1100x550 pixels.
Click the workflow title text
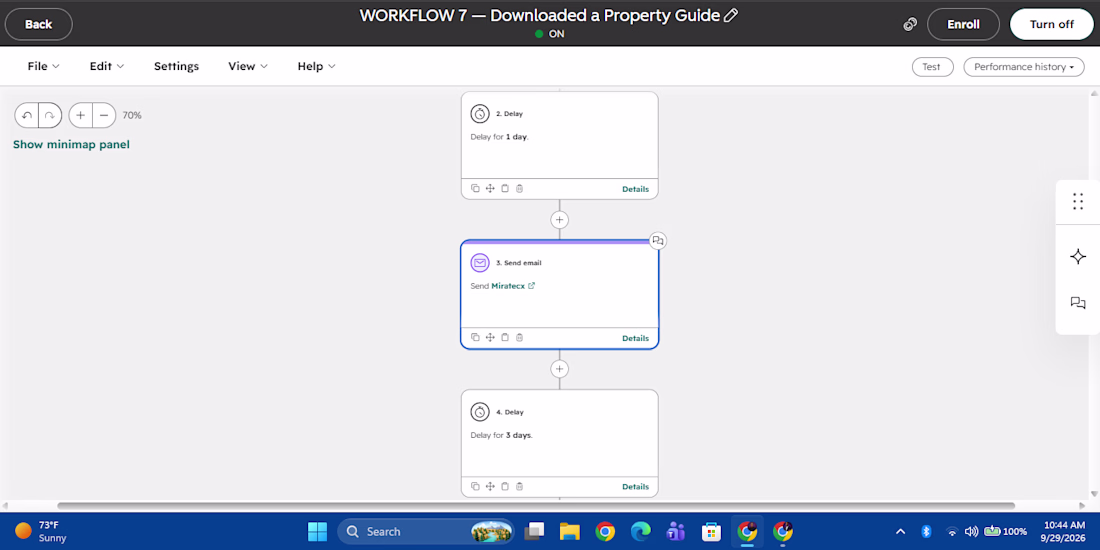coord(539,15)
